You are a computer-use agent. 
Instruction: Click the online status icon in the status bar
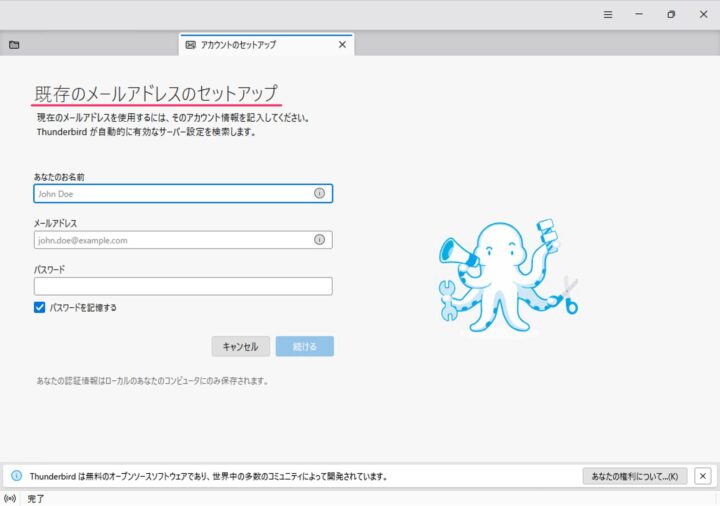[x=11, y=497]
